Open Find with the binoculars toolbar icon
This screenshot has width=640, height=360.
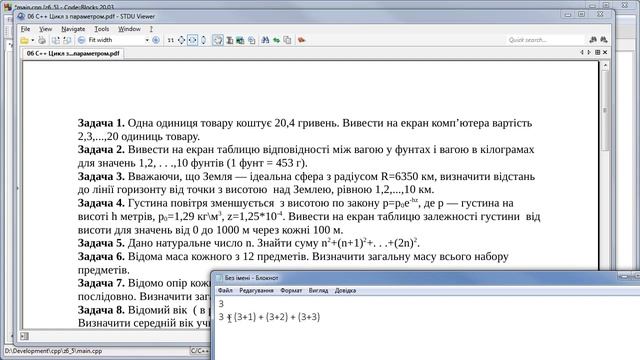(x=265, y=40)
